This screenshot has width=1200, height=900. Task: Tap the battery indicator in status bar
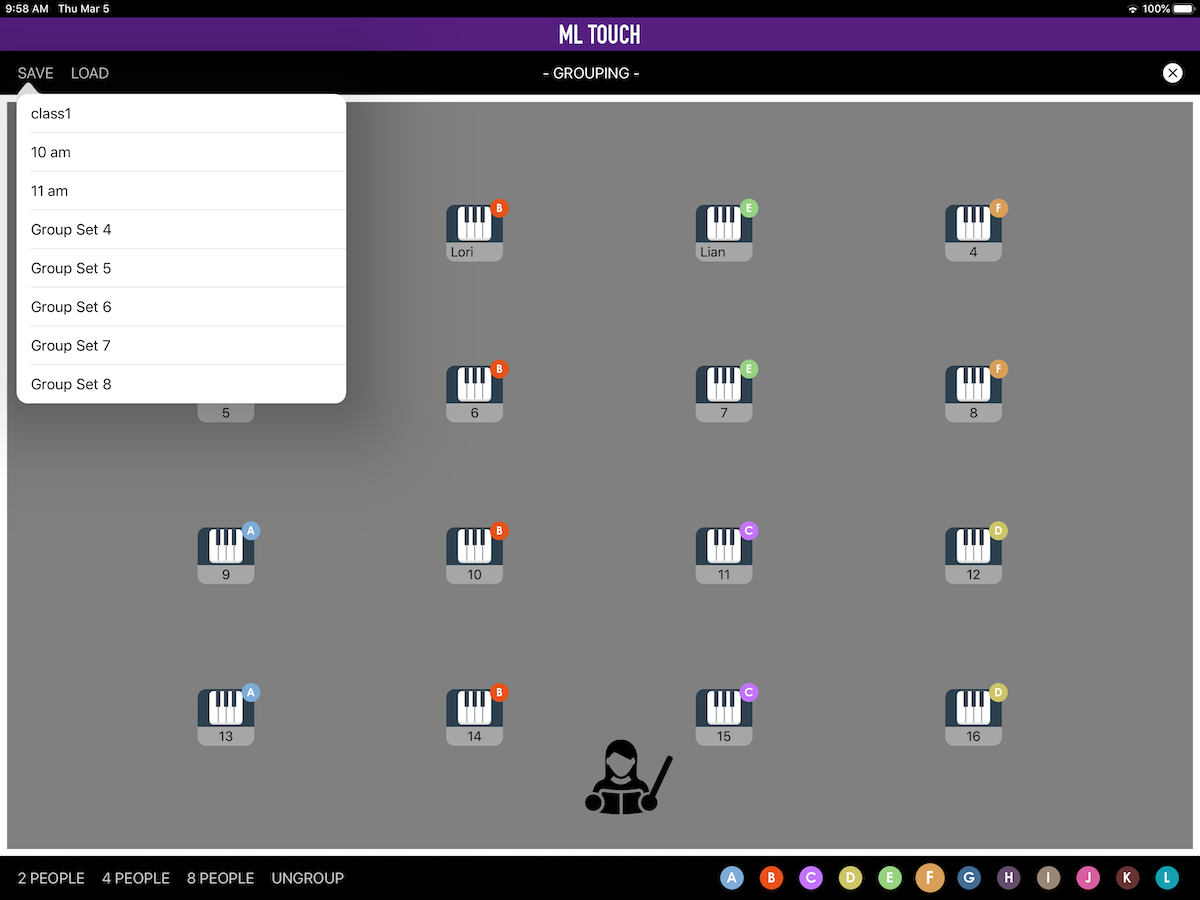click(1184, 8)
